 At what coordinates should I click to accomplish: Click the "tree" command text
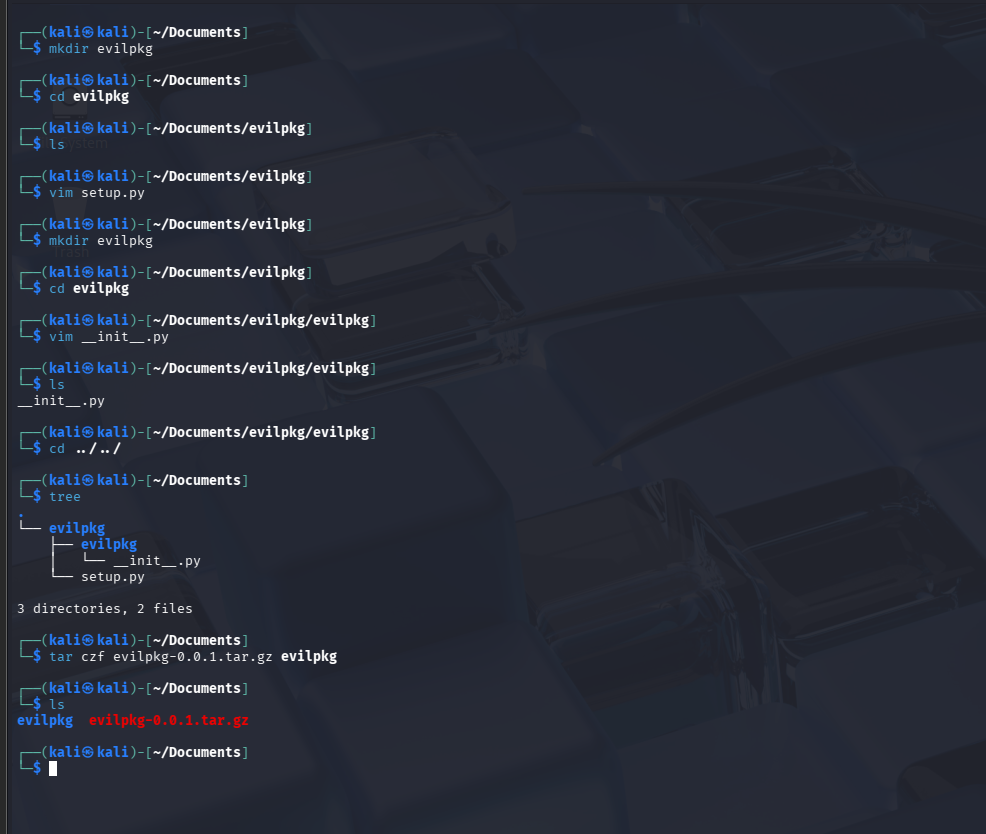tap(65, 497)
